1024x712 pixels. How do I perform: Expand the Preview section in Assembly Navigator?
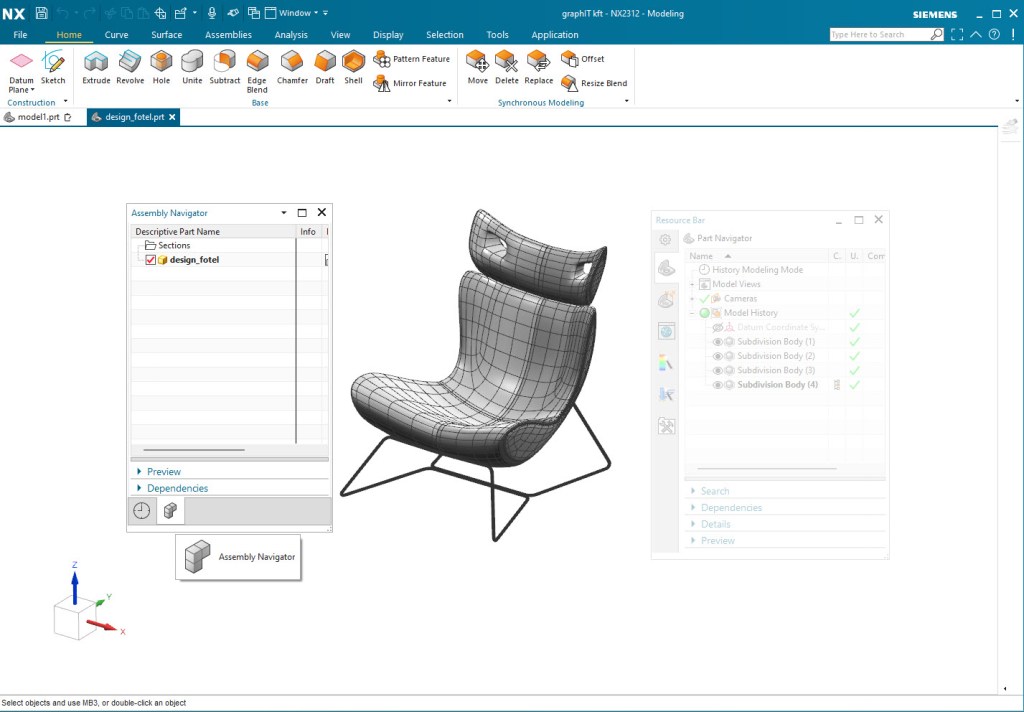(x=163, y=471)
